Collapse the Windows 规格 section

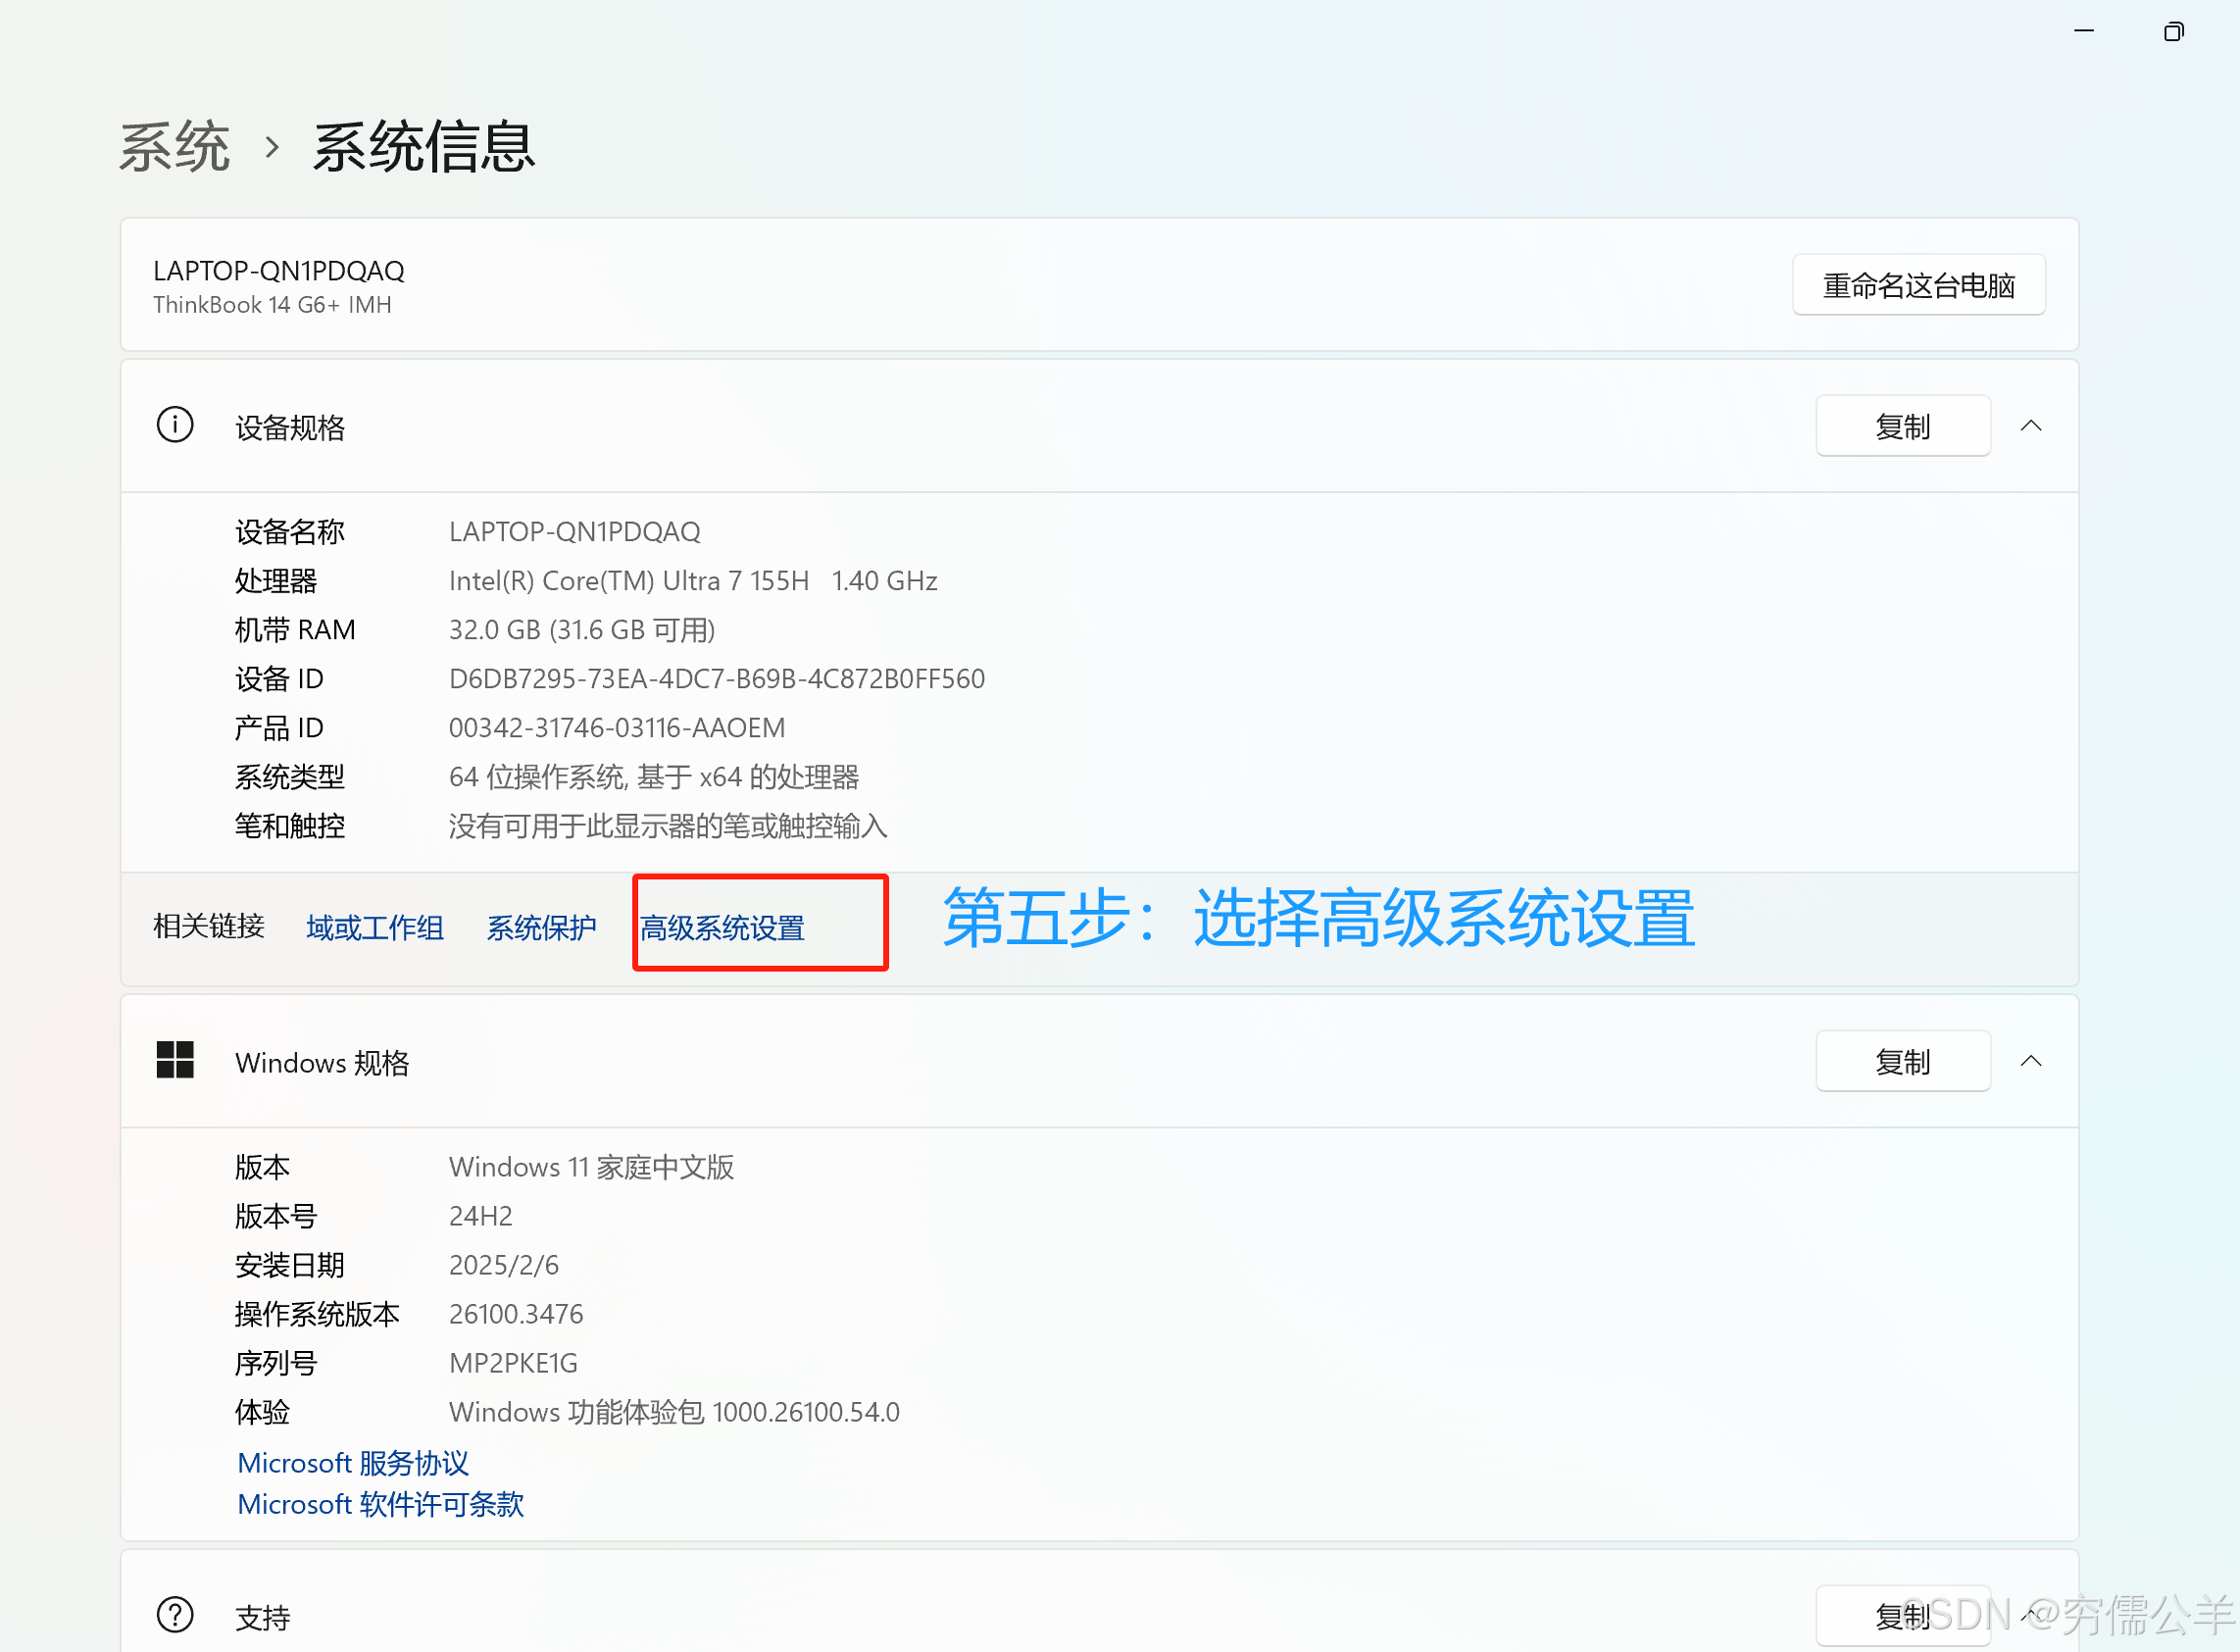pyautogui.click(x=2030, y=1060)
